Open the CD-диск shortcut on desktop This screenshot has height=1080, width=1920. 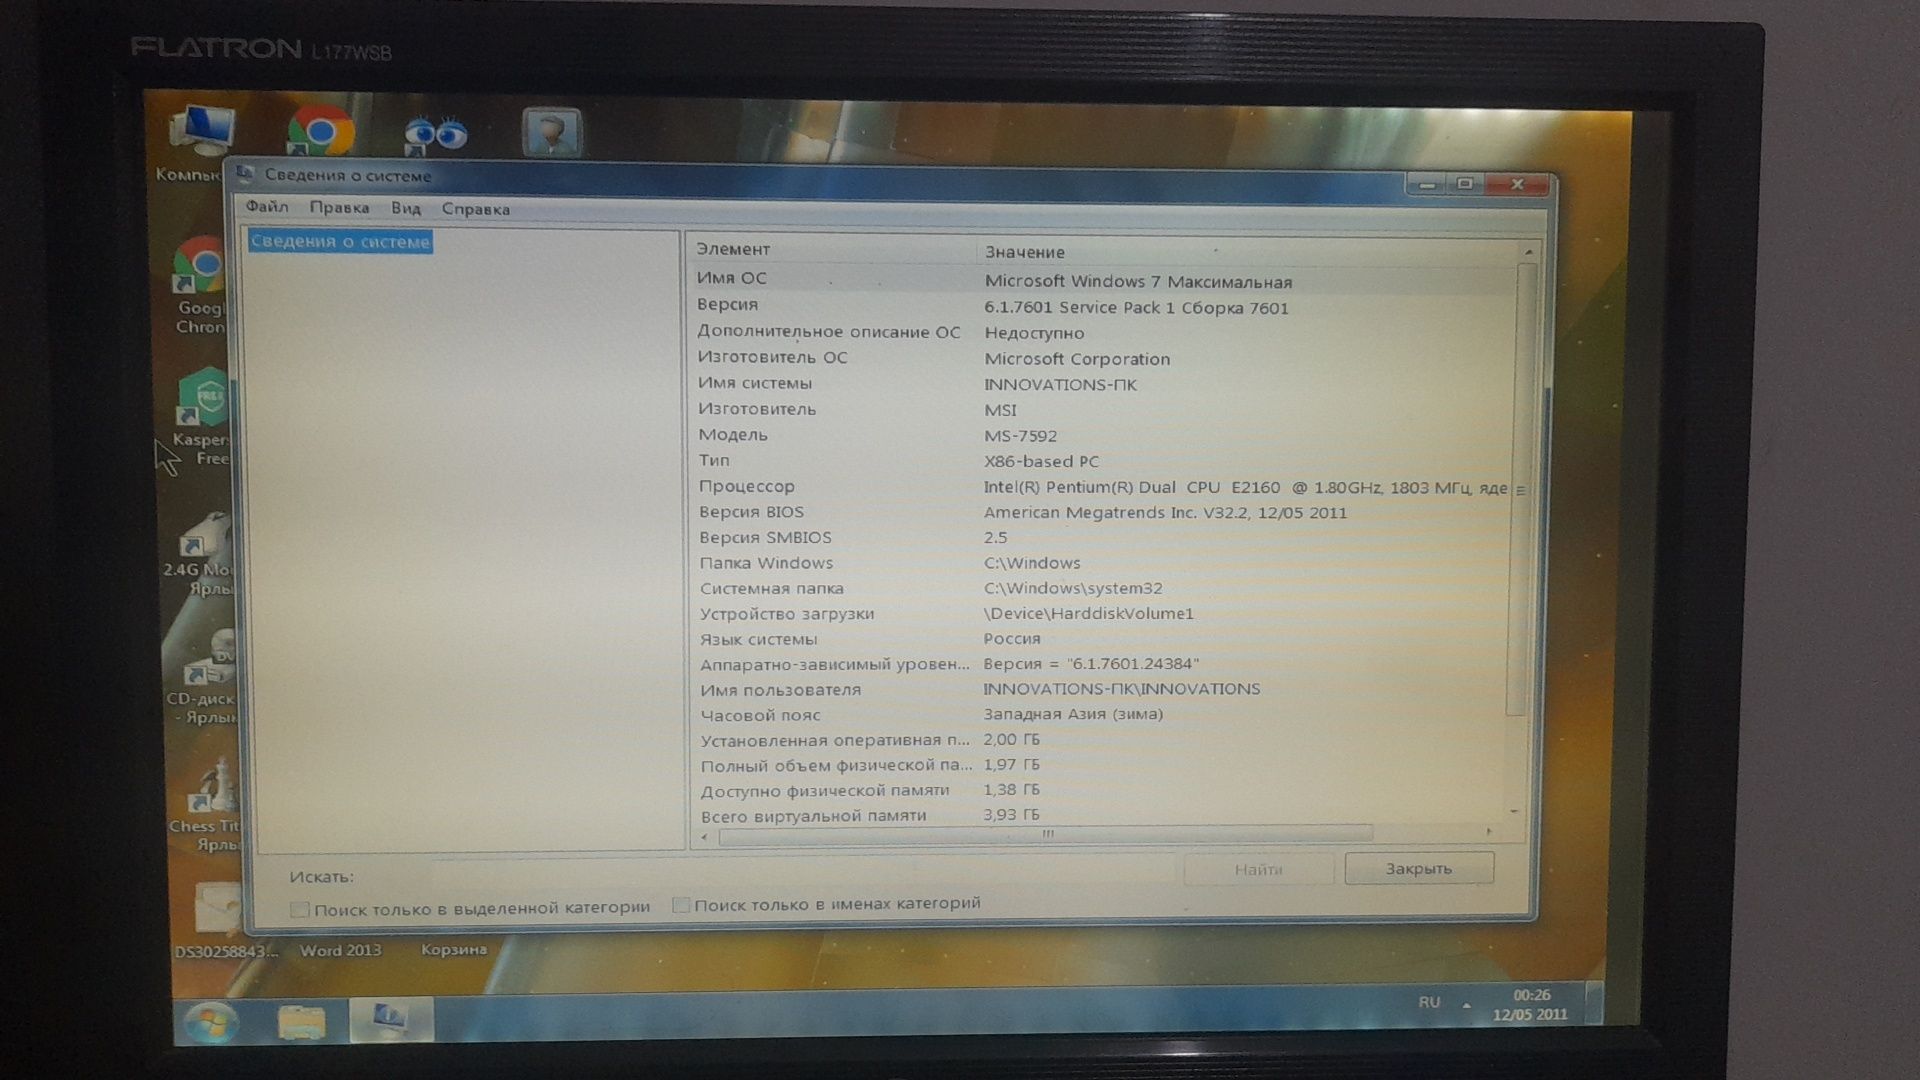(x=203, y=678)
